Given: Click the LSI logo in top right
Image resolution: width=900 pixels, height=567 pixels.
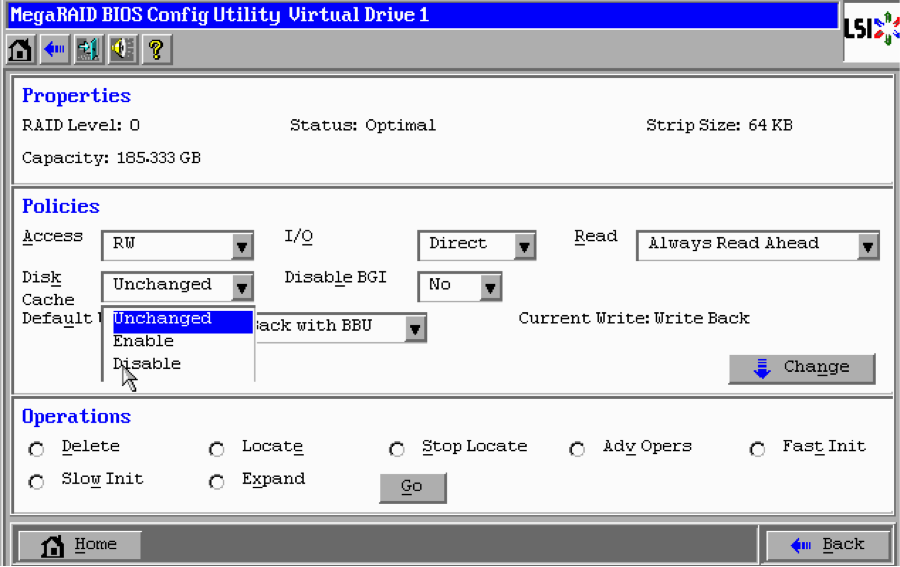Looking at the screenshot, I should click(x=871, y=29).
